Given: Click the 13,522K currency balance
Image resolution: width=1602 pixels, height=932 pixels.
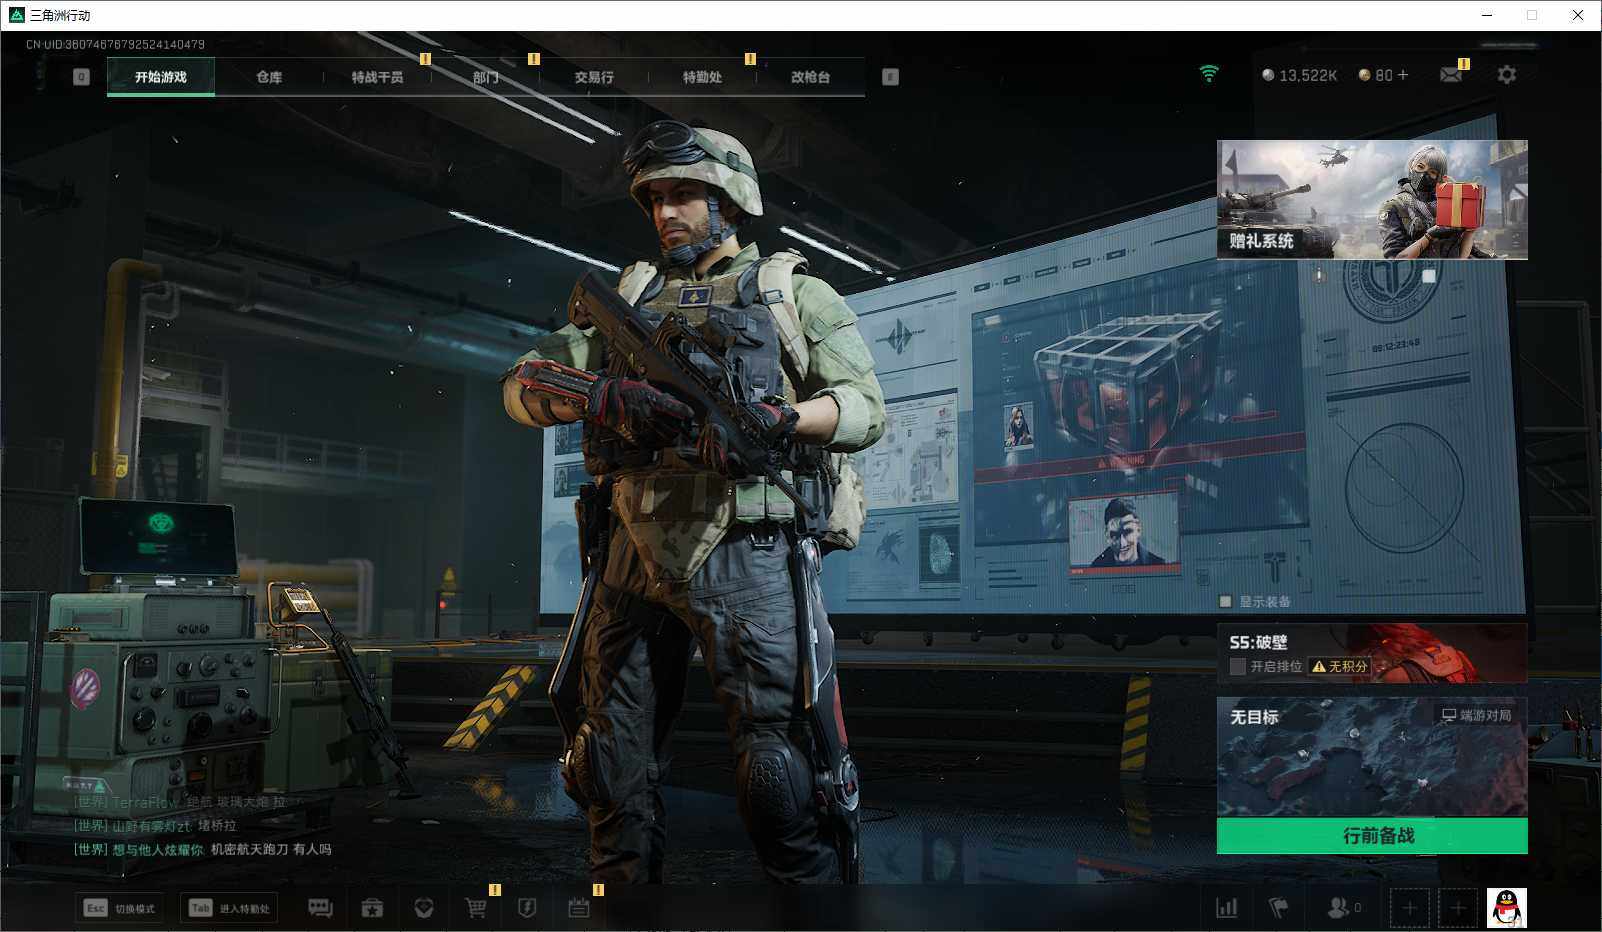Looking at the screenshot, I should click(1299, 75).
